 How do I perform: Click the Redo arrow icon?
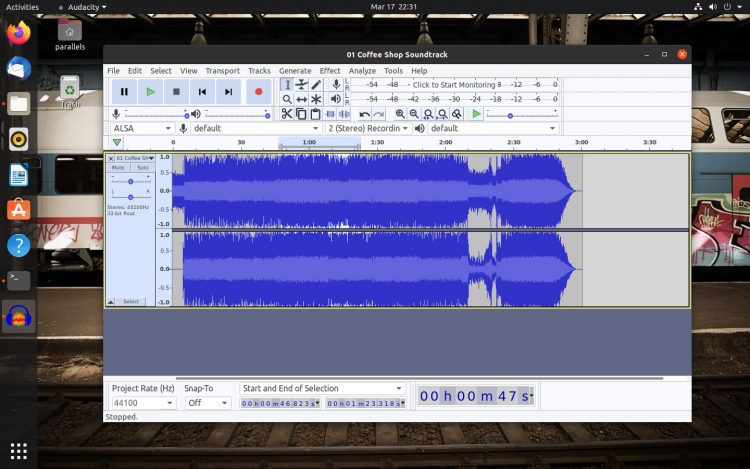click(x=379, y=114)
